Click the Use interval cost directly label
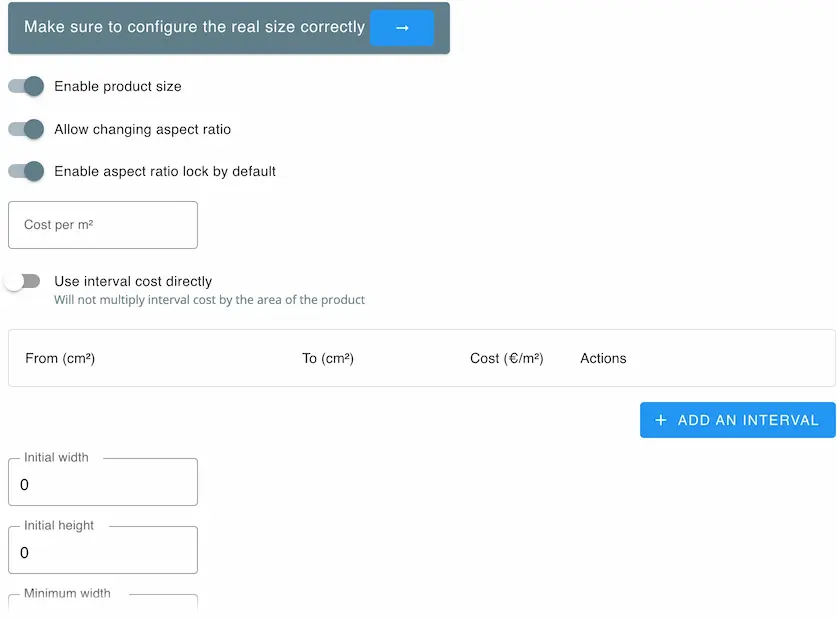Image resolution: width=837 pixels, height=619 pixels. coord(133,281)
